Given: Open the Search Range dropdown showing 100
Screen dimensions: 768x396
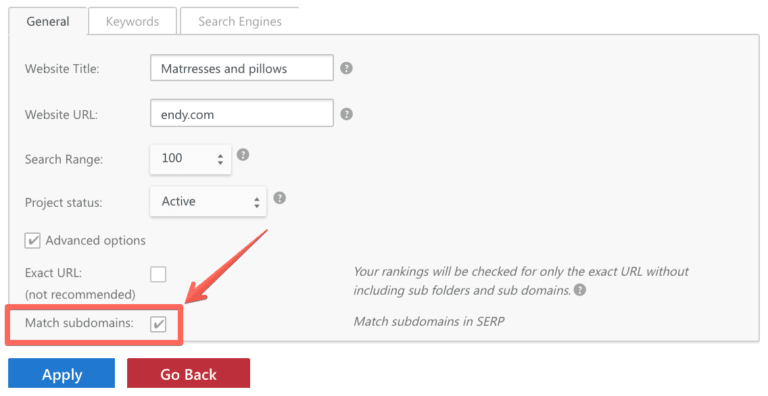Looking at the screenshot, I should [x=191, y=159].
